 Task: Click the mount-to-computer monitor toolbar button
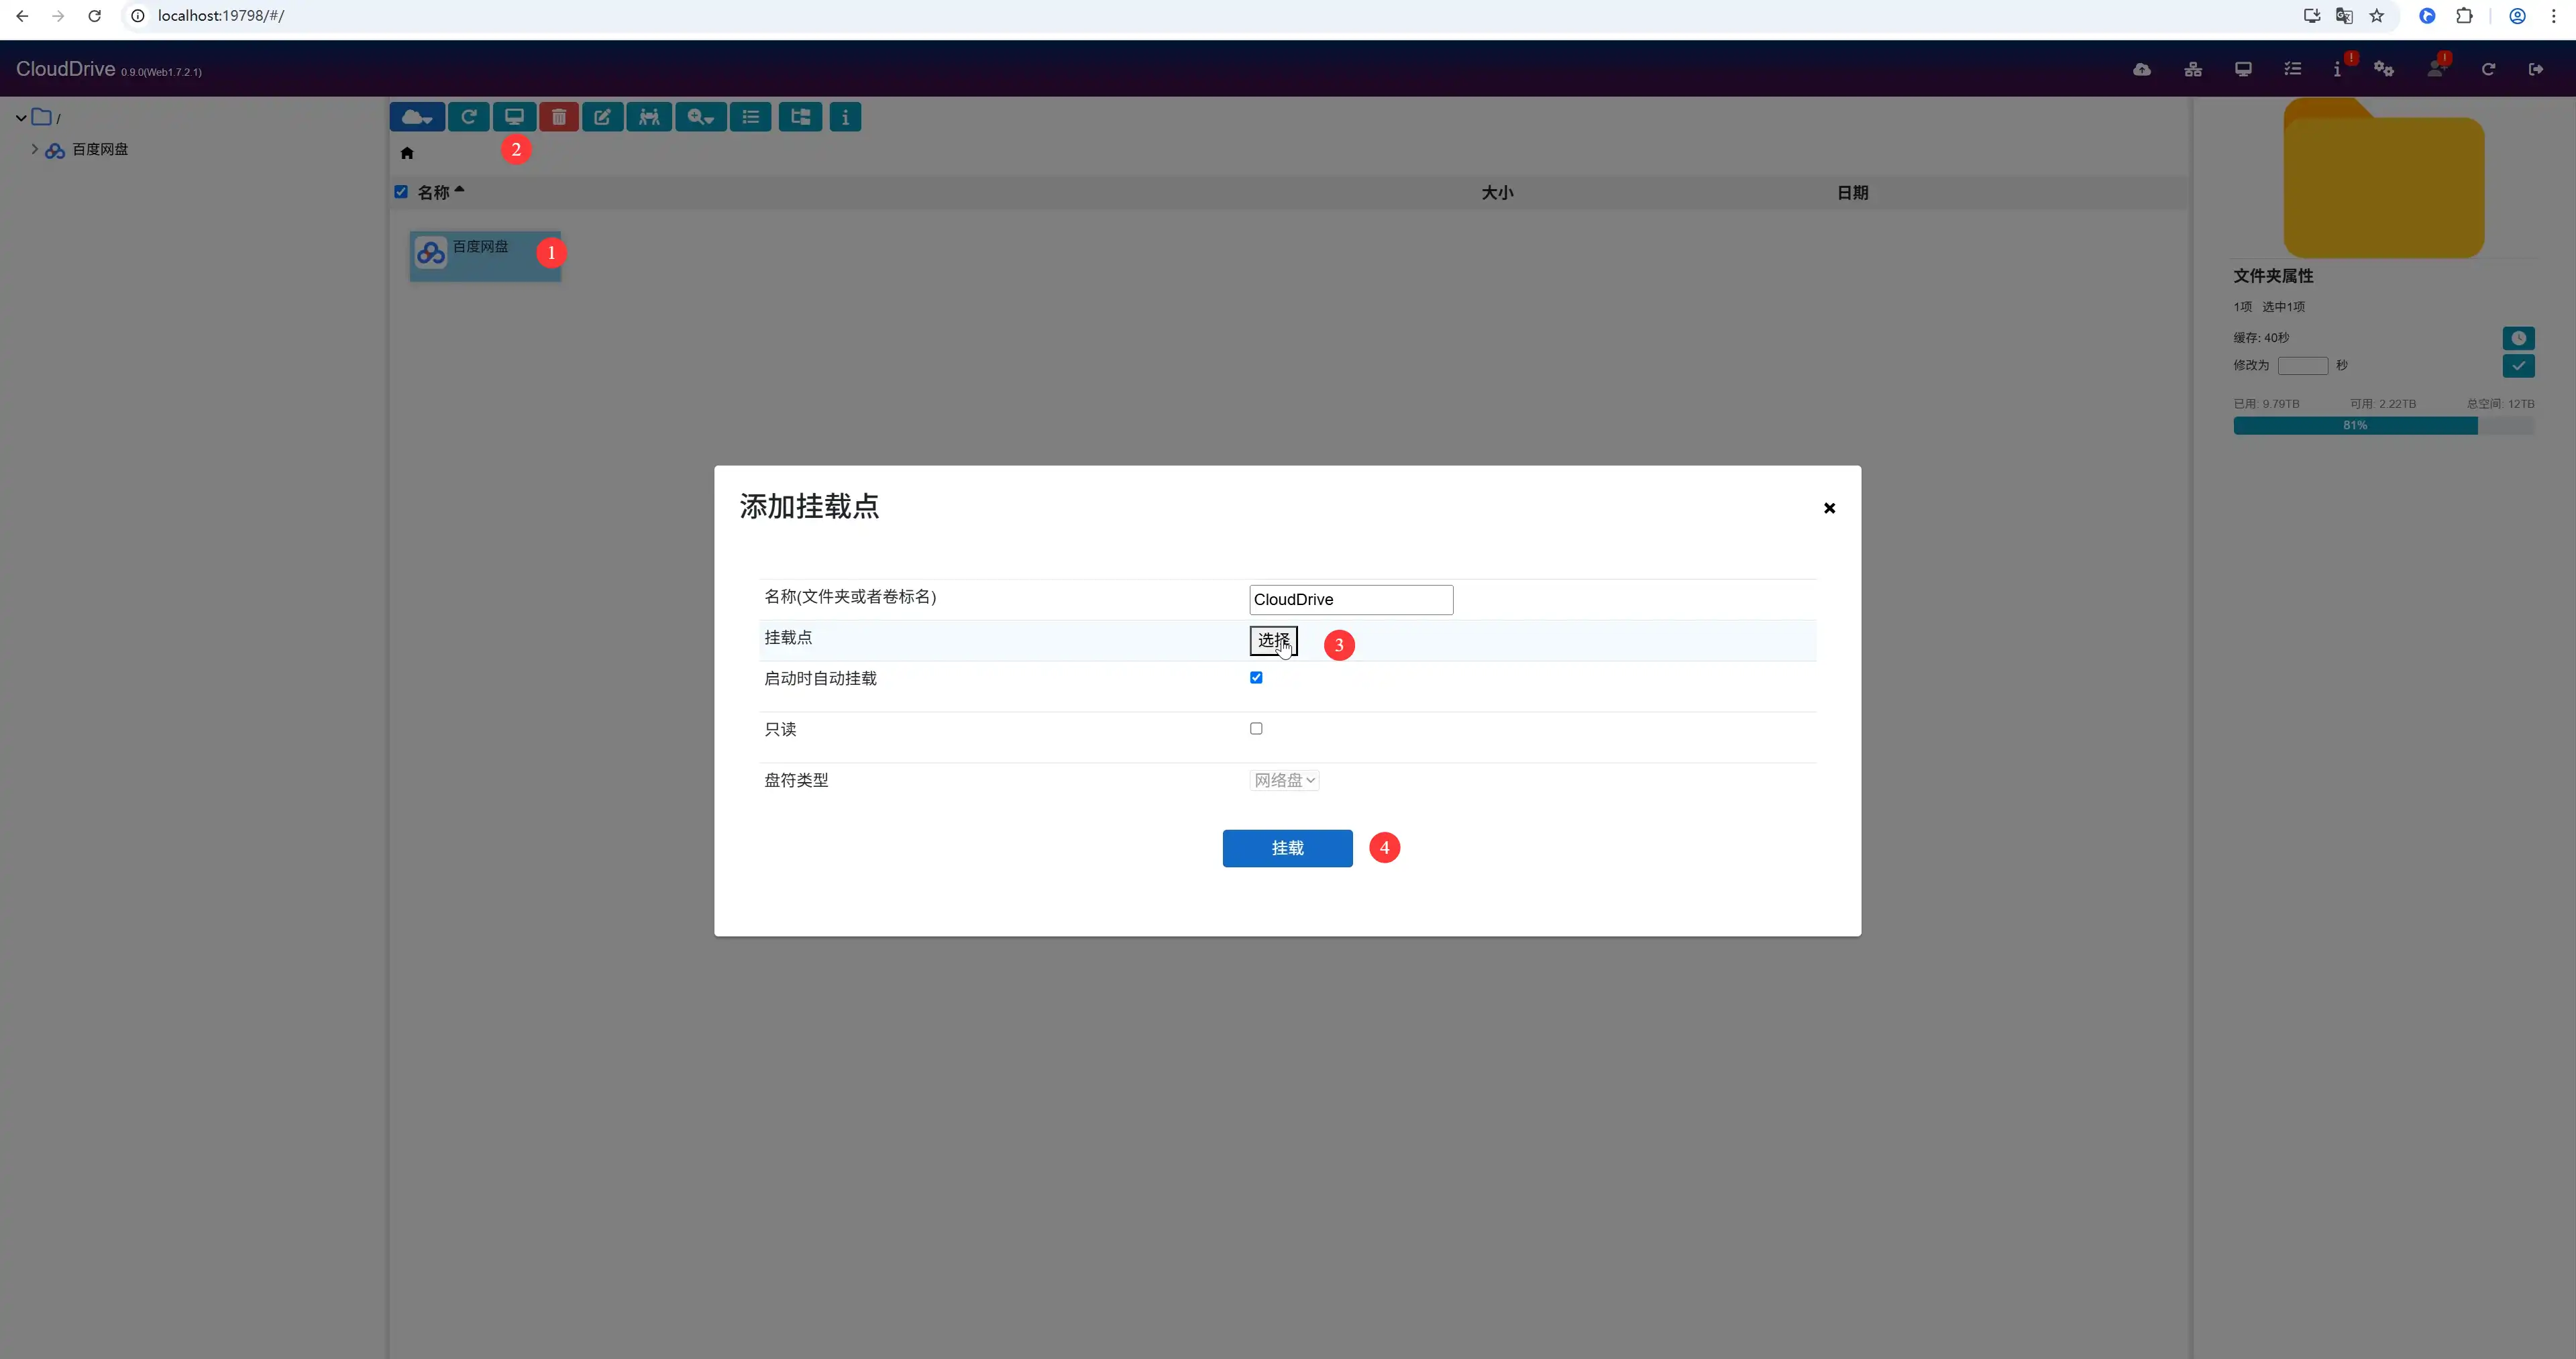coord(514,117)
